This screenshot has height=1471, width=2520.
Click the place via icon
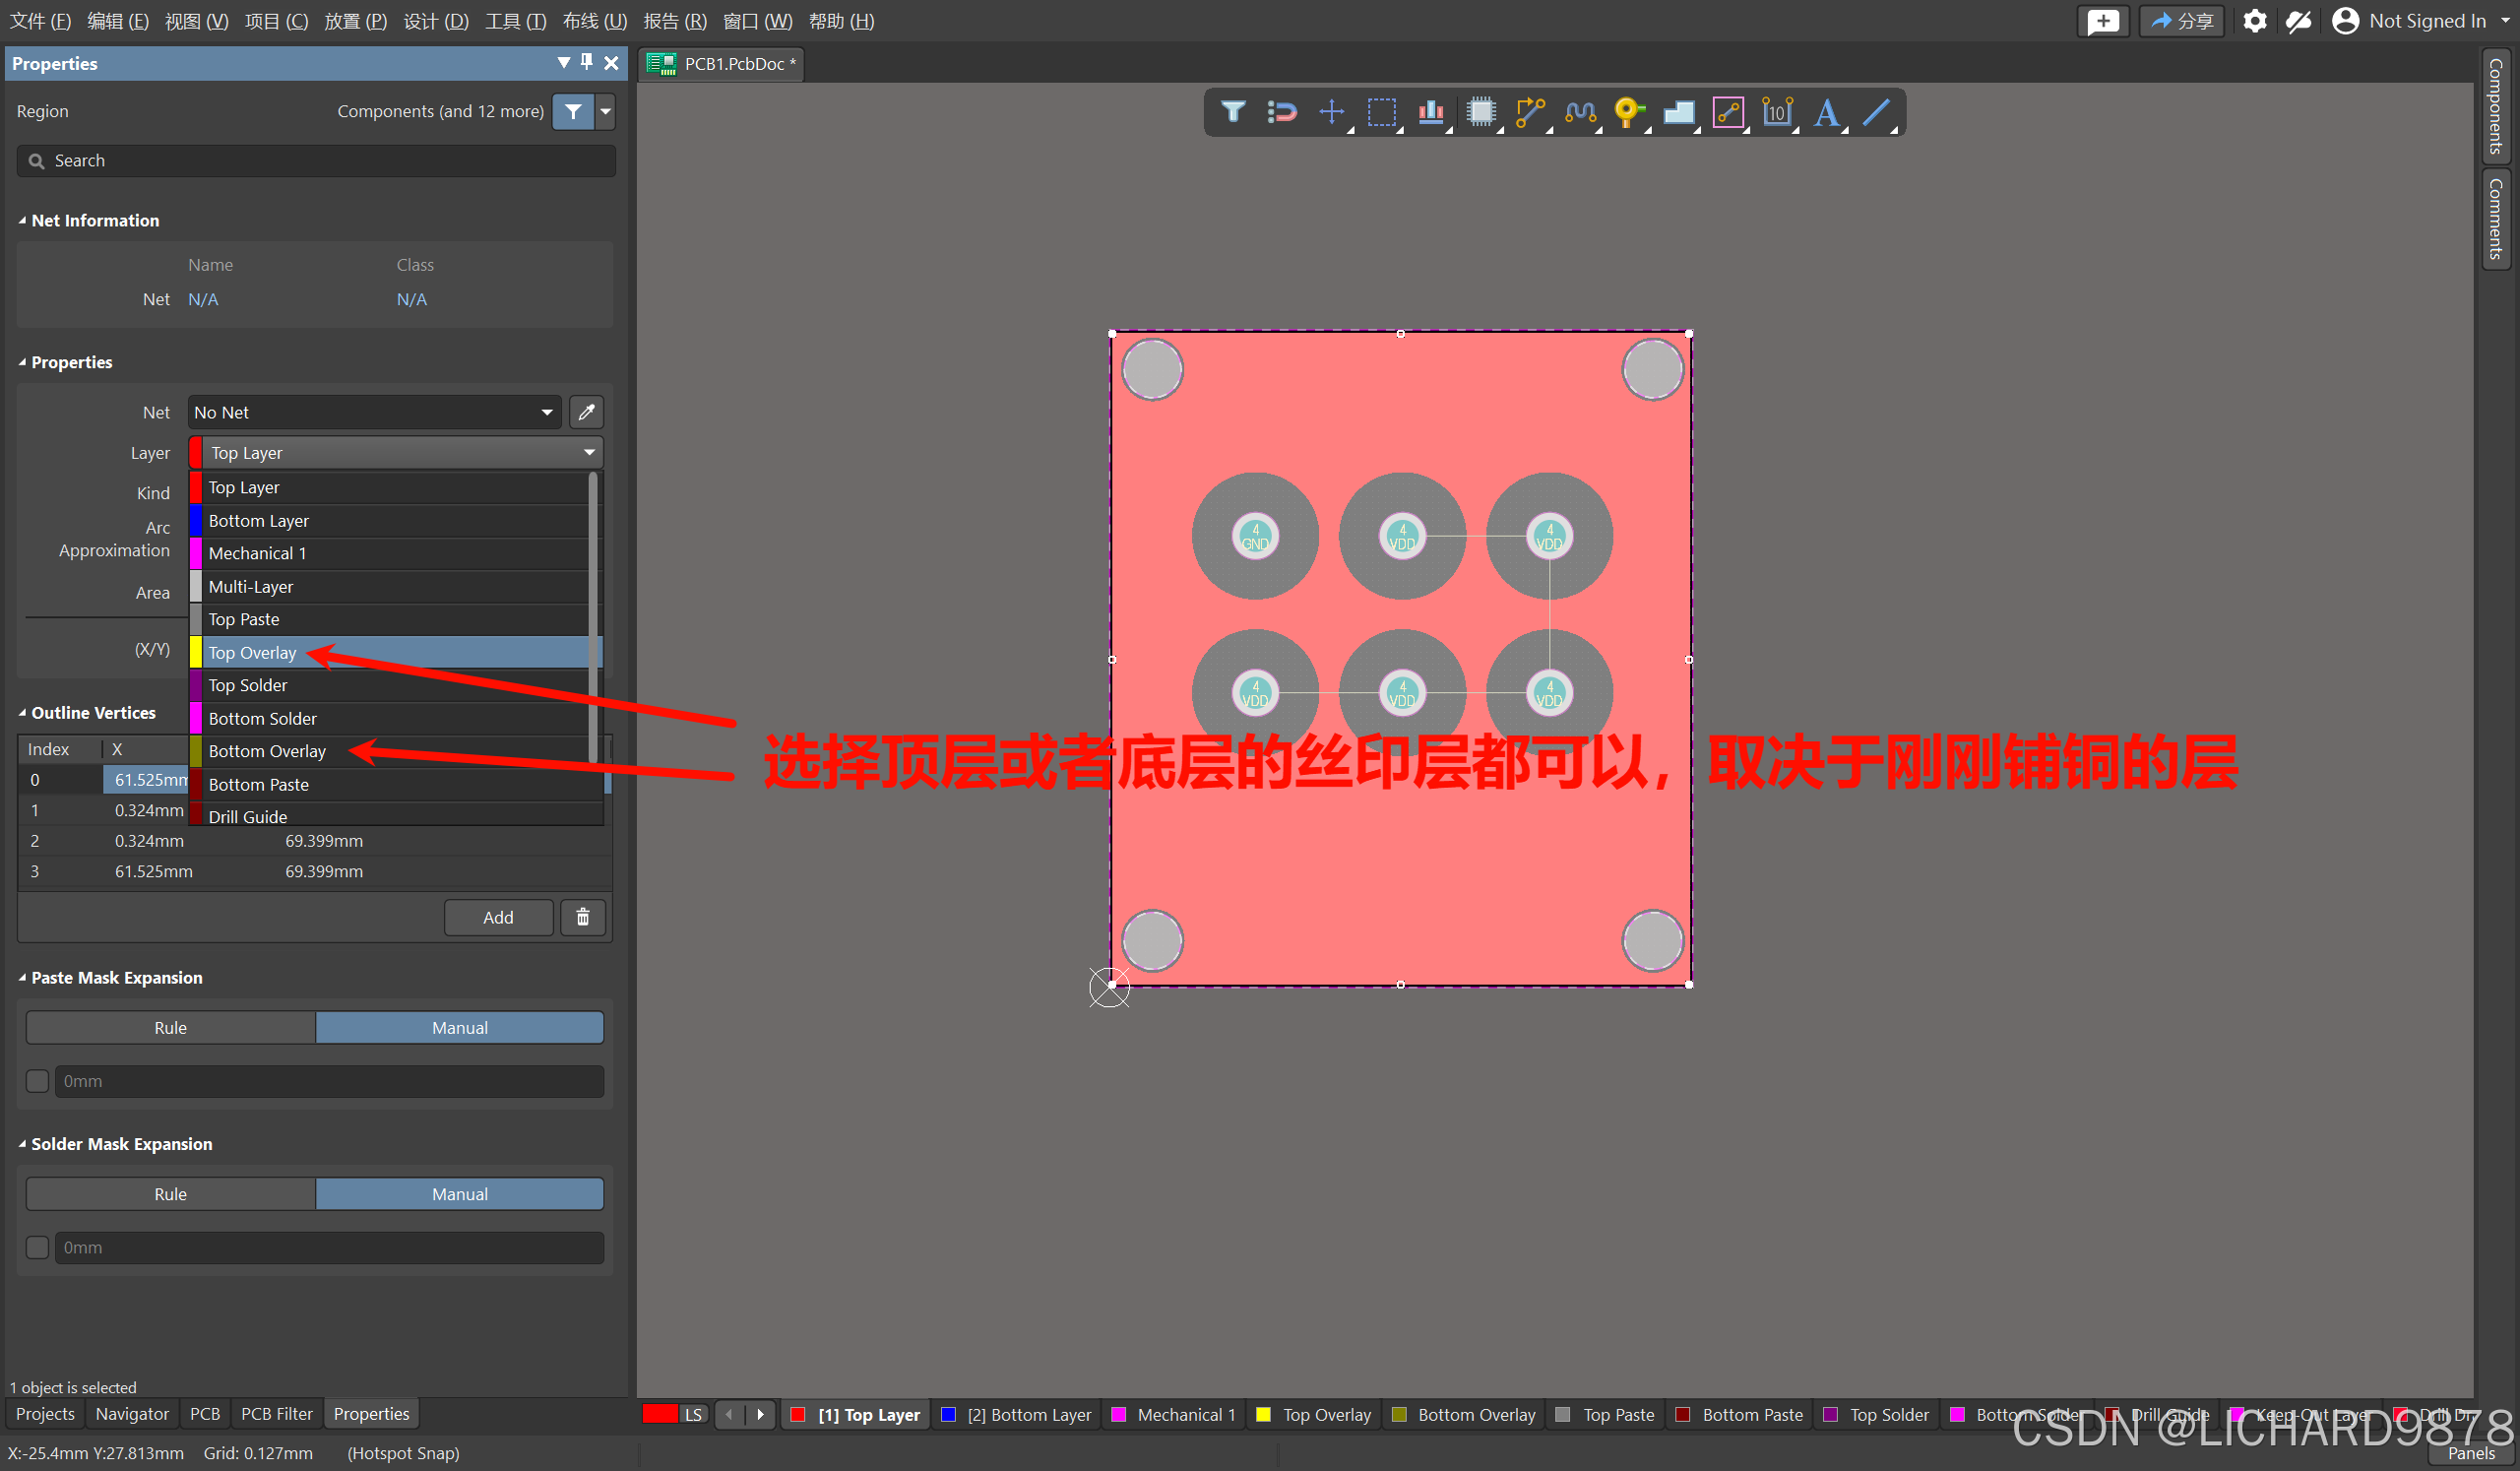point(1628,112)
